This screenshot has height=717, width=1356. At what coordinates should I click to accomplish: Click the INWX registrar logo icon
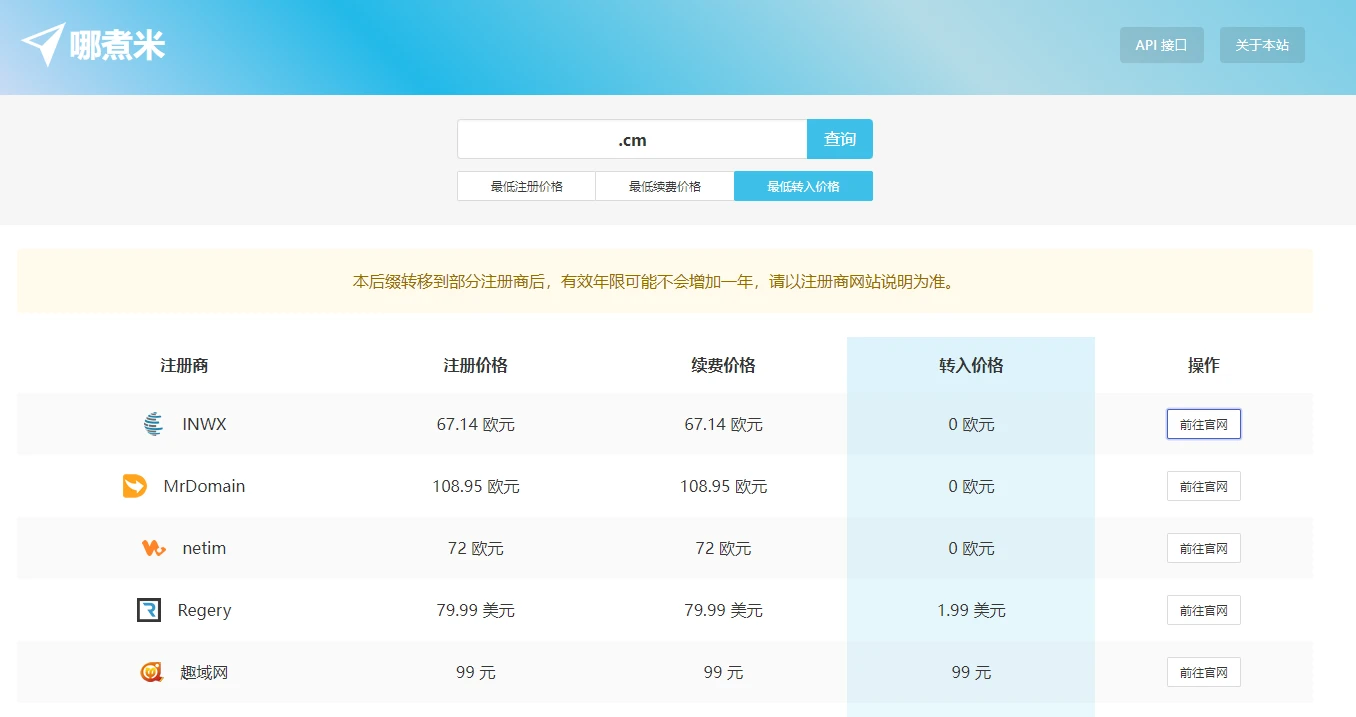coord(153,424)
